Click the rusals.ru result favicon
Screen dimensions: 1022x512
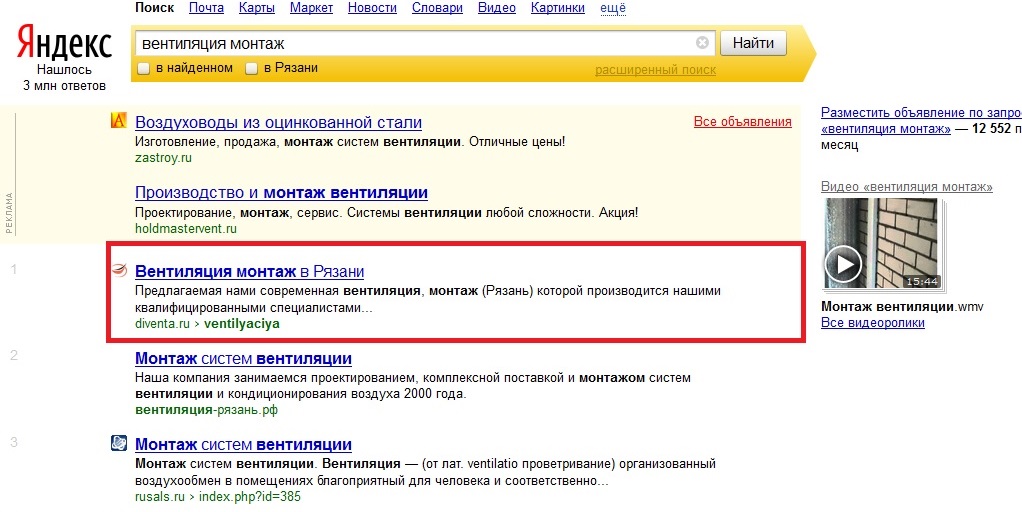(119, 444)
